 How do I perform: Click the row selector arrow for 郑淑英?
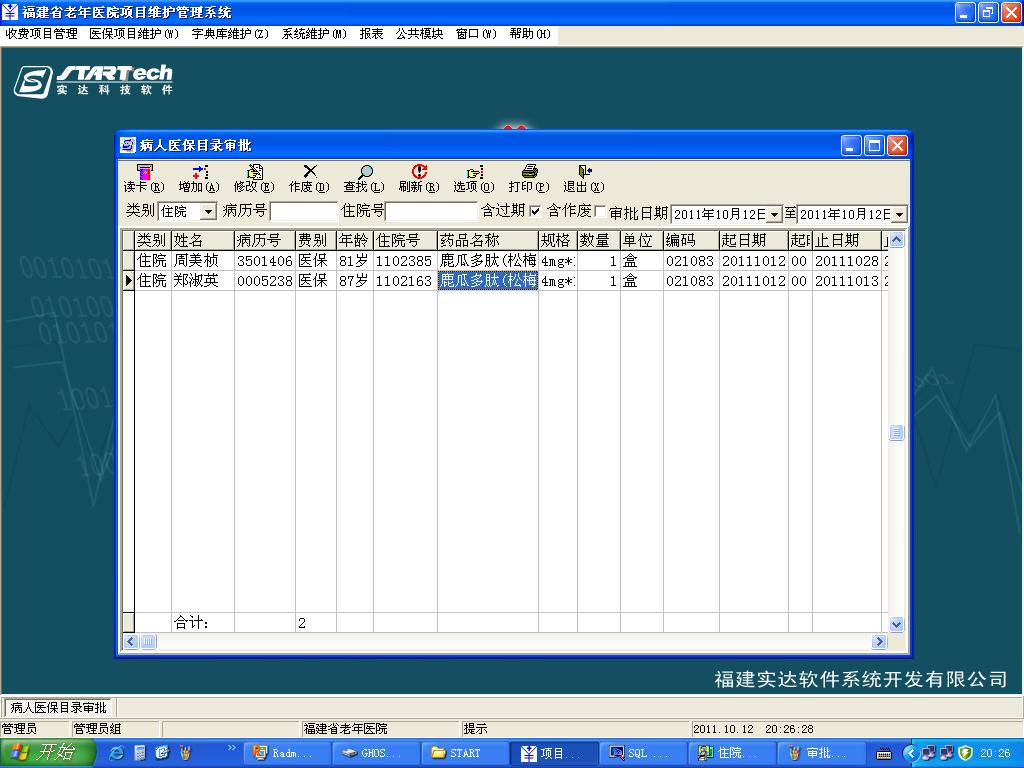click(x=128, y=280)
